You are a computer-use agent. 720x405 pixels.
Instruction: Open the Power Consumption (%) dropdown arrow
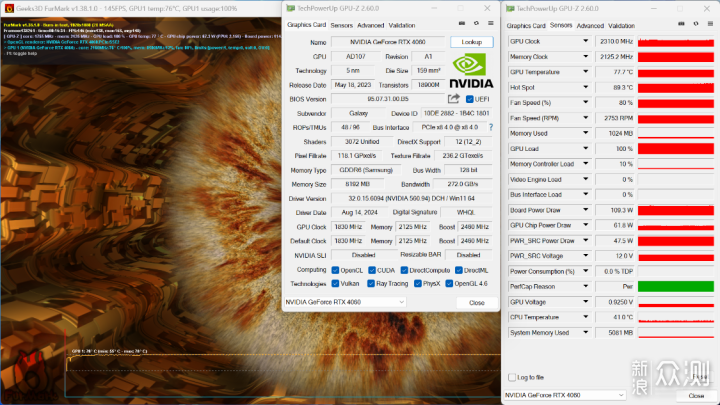[x=585, y=271]
